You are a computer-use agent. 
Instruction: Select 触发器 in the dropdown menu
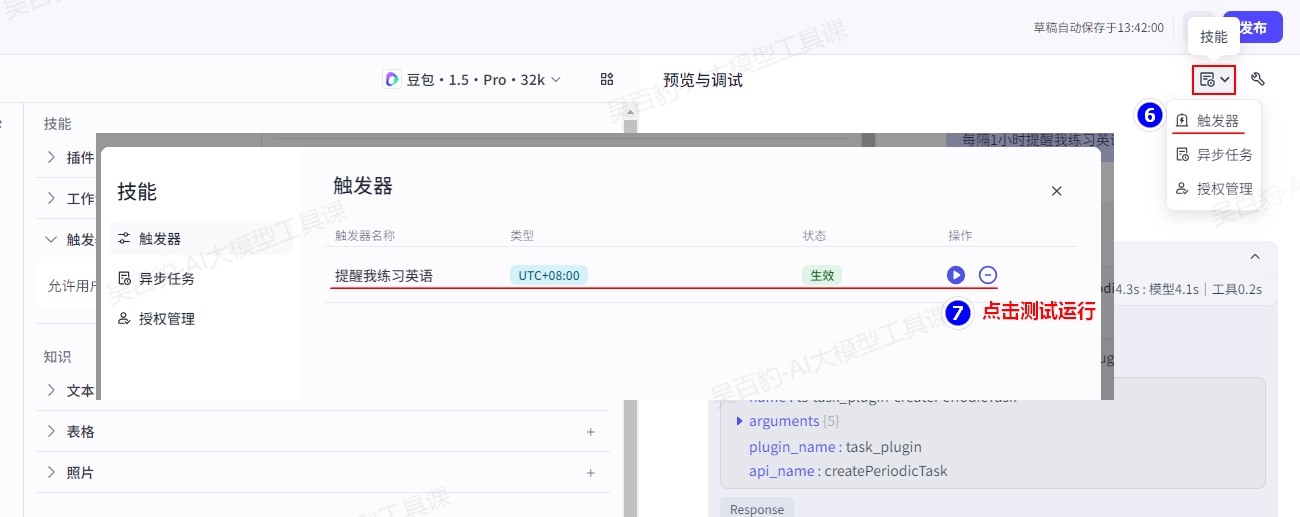[x=1216, y=120]
